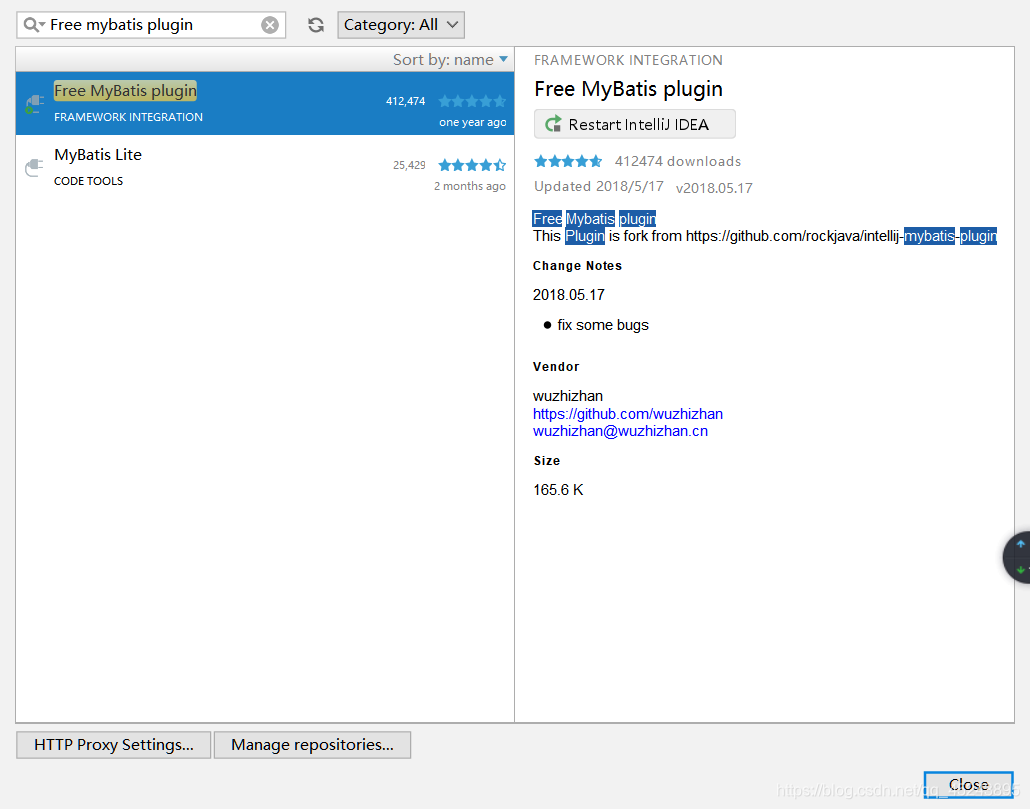This screenshot has width=1030, height=809.
Task: Click highlighted 'Free Mybatis plugin' description text
Action: click(x=594, y=219)
